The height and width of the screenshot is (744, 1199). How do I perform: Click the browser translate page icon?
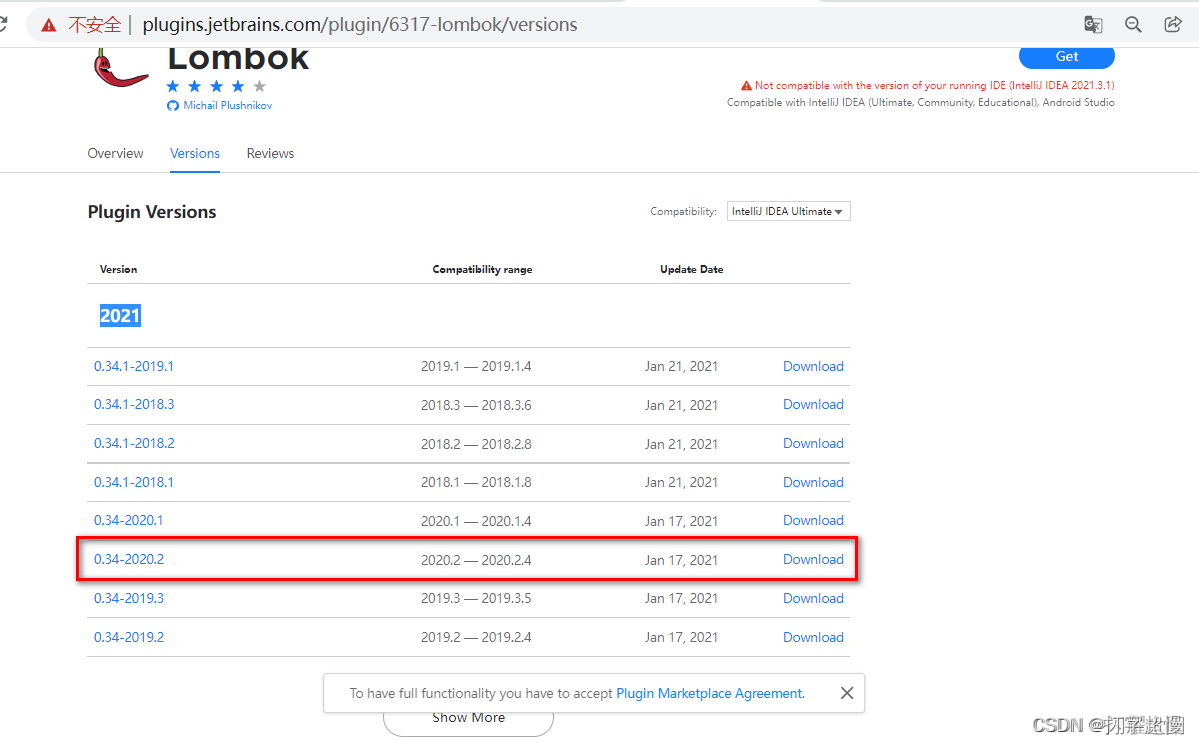pyautogui.click(x=1093, y=24)
